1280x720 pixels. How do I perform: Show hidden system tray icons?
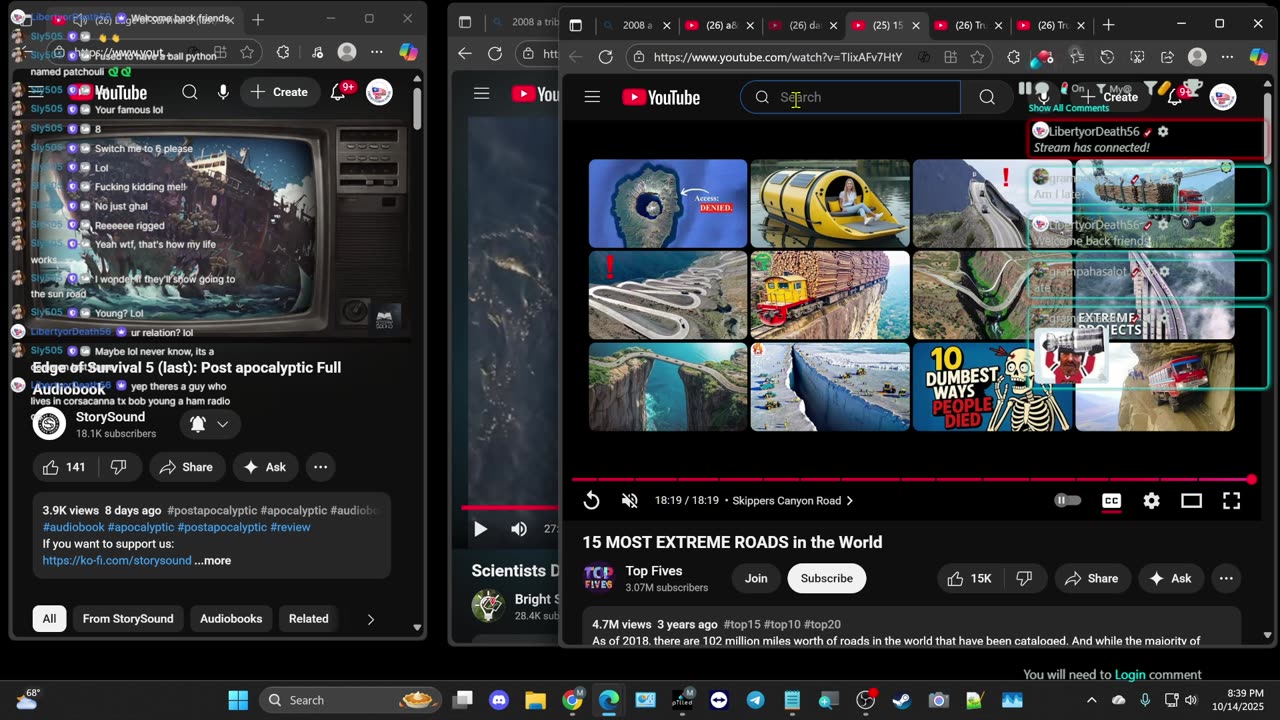click(x=1091, y=700)
